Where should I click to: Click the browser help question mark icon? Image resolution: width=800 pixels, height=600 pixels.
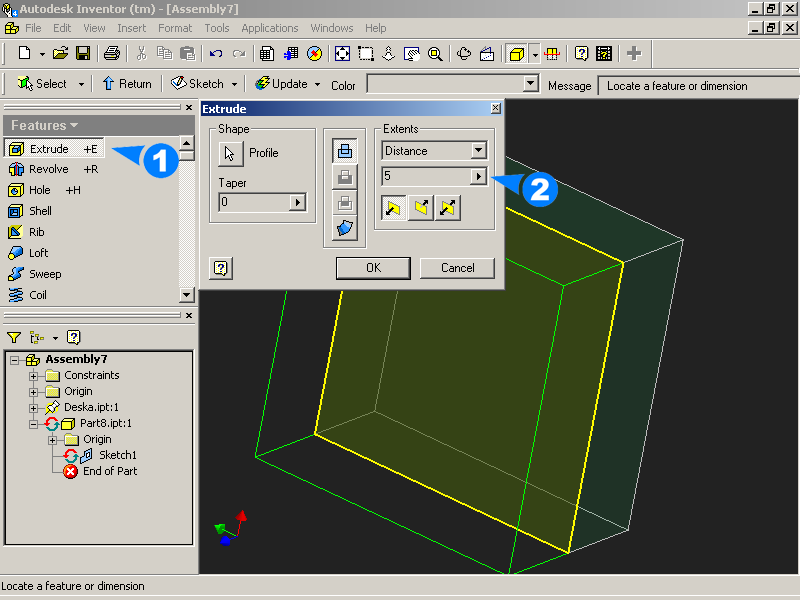[x=73, y=337]
